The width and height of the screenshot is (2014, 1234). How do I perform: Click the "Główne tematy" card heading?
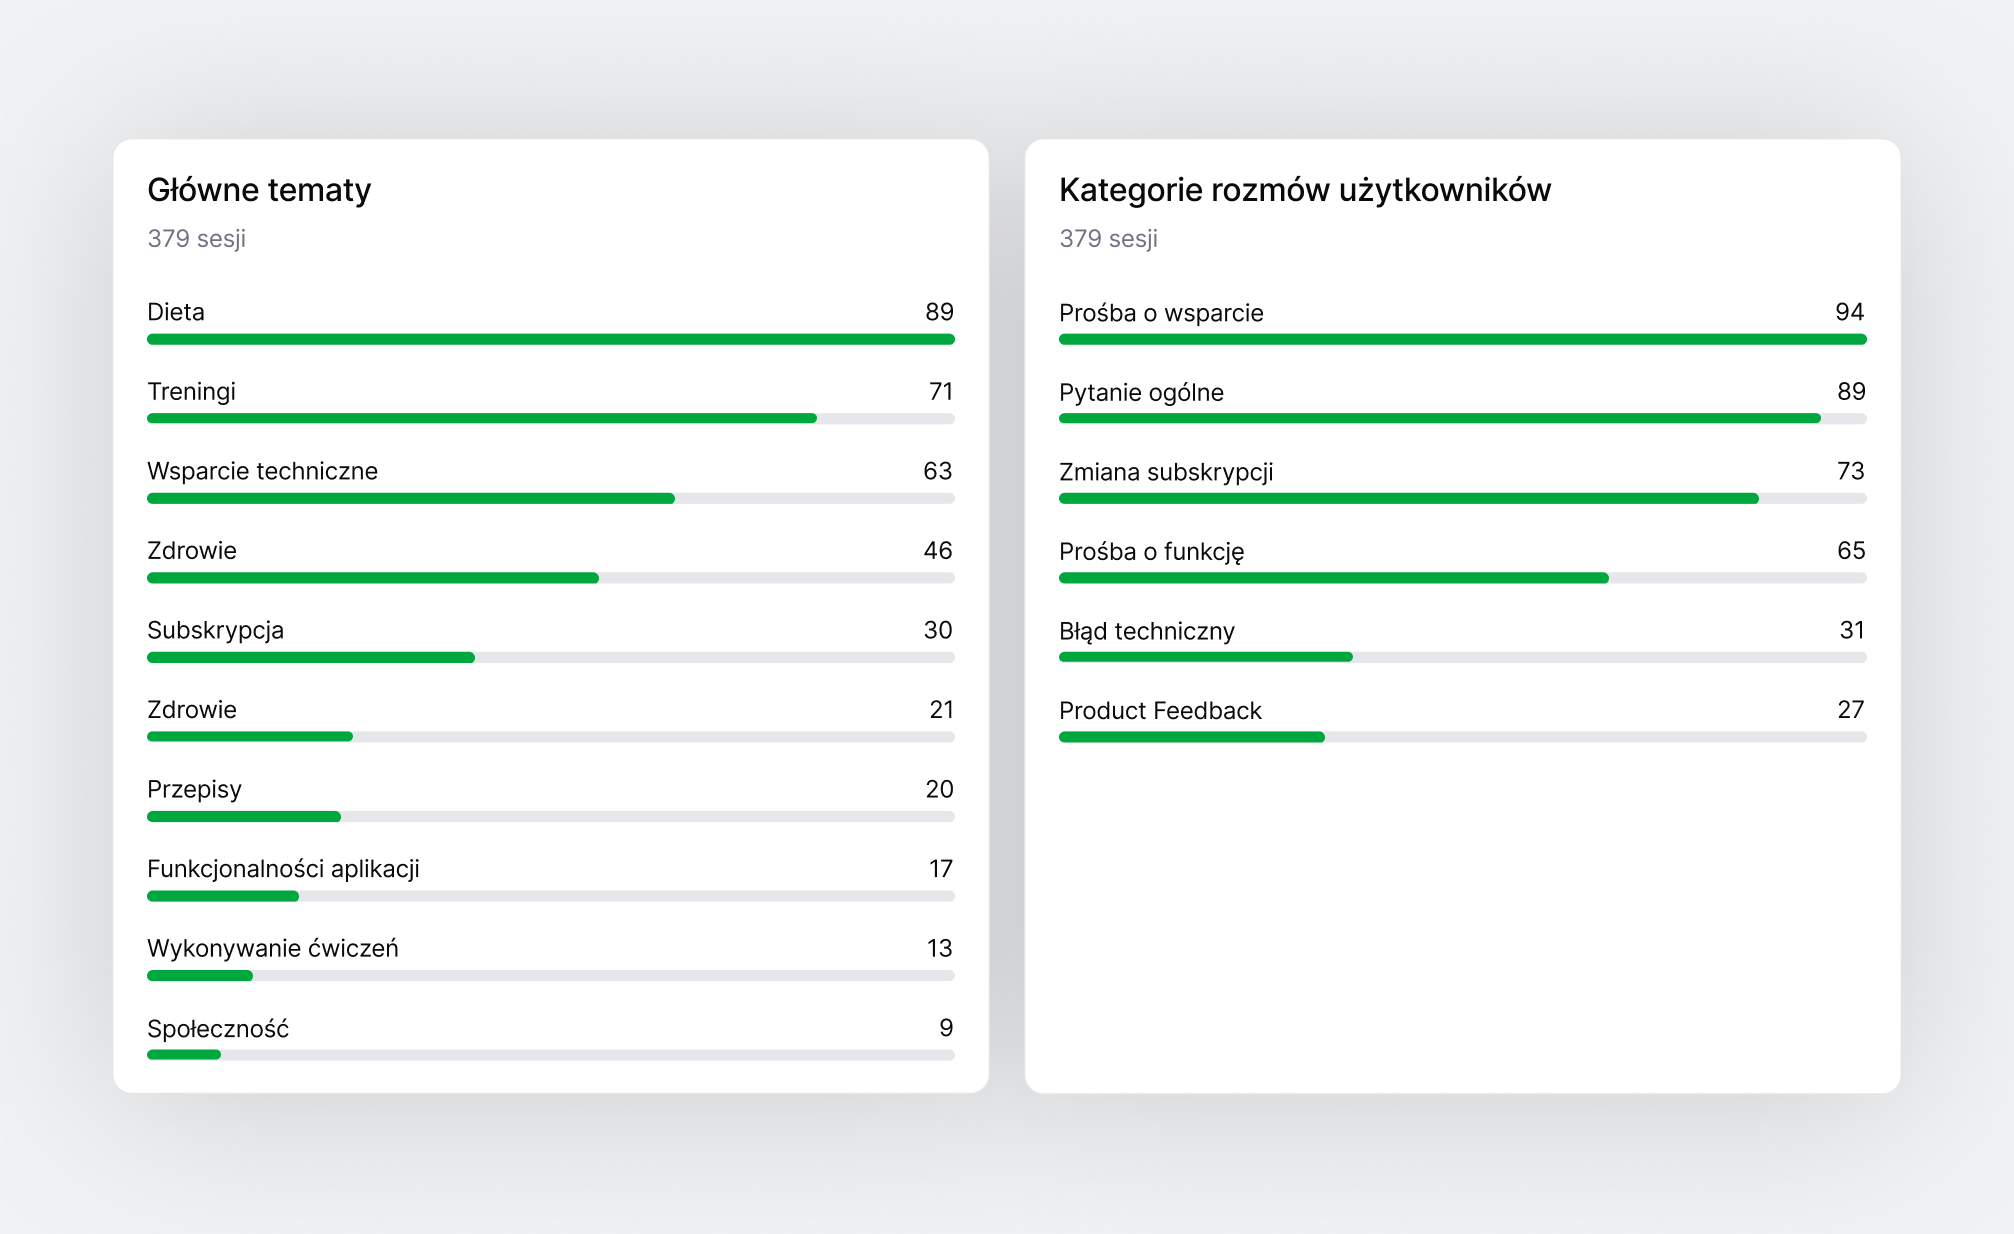(x=259, y=190)
